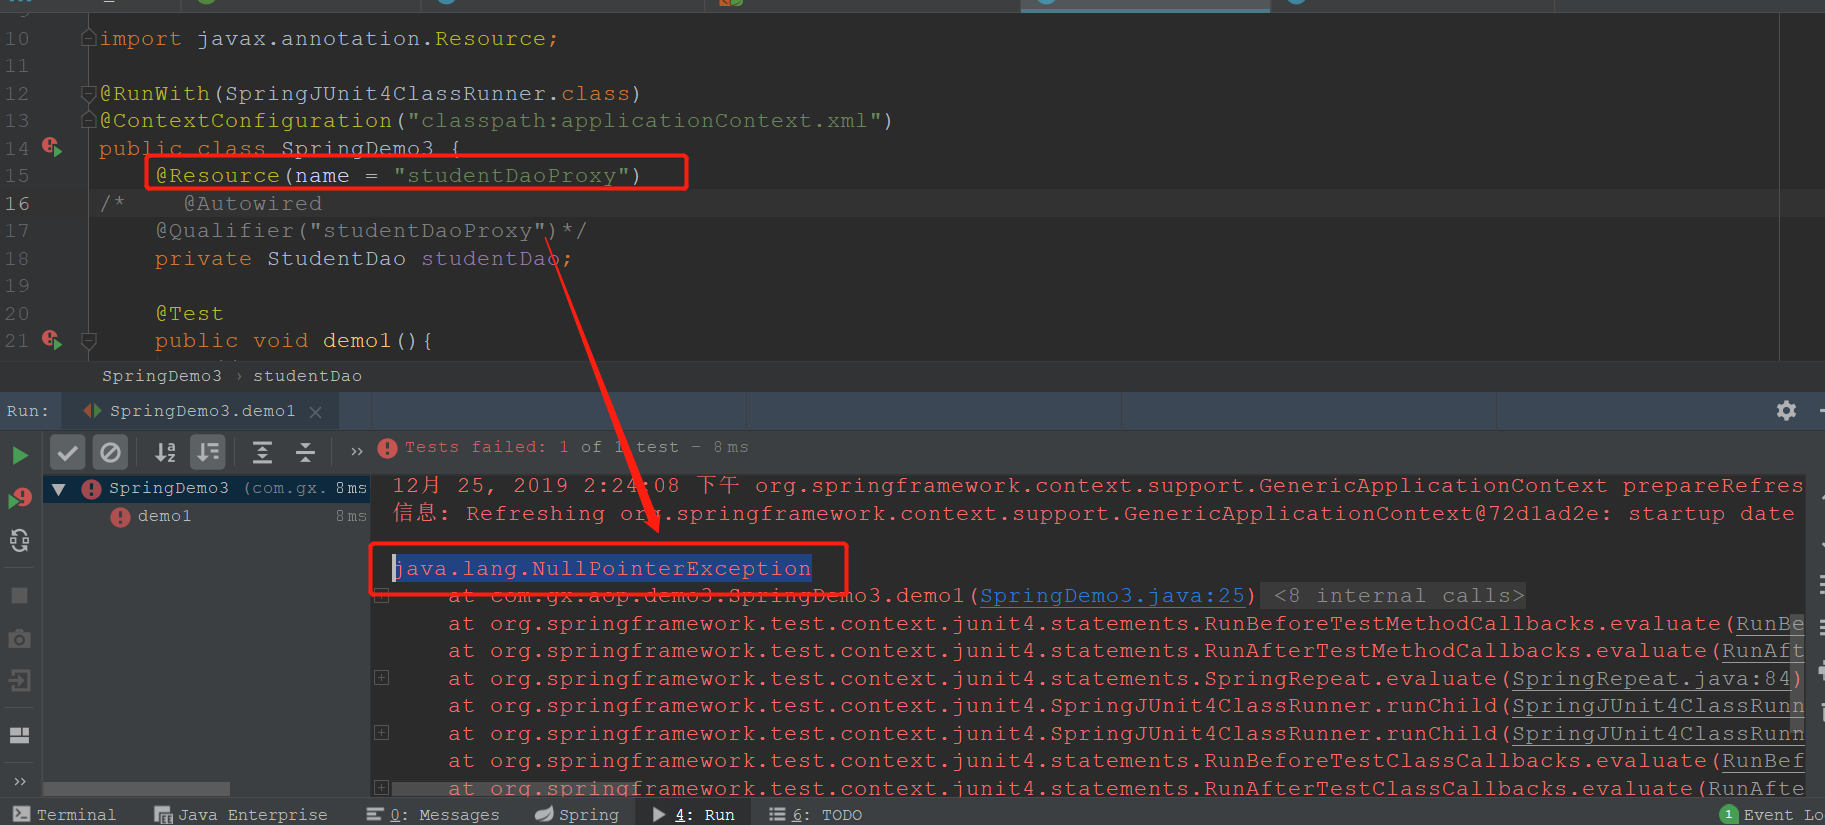Click SpringDemo3 in the breadcrumb bar
Screen dimensions: 1825x825
tap(162, 376)
